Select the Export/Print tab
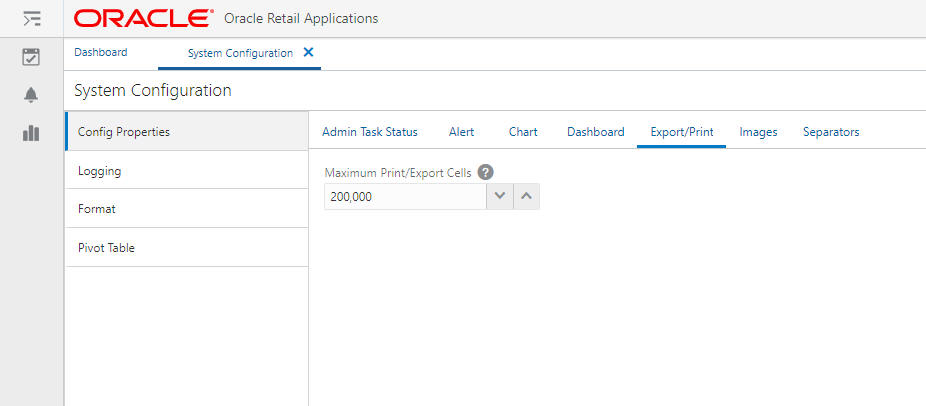This screenshot has height=406, width=926. point(682,132)
